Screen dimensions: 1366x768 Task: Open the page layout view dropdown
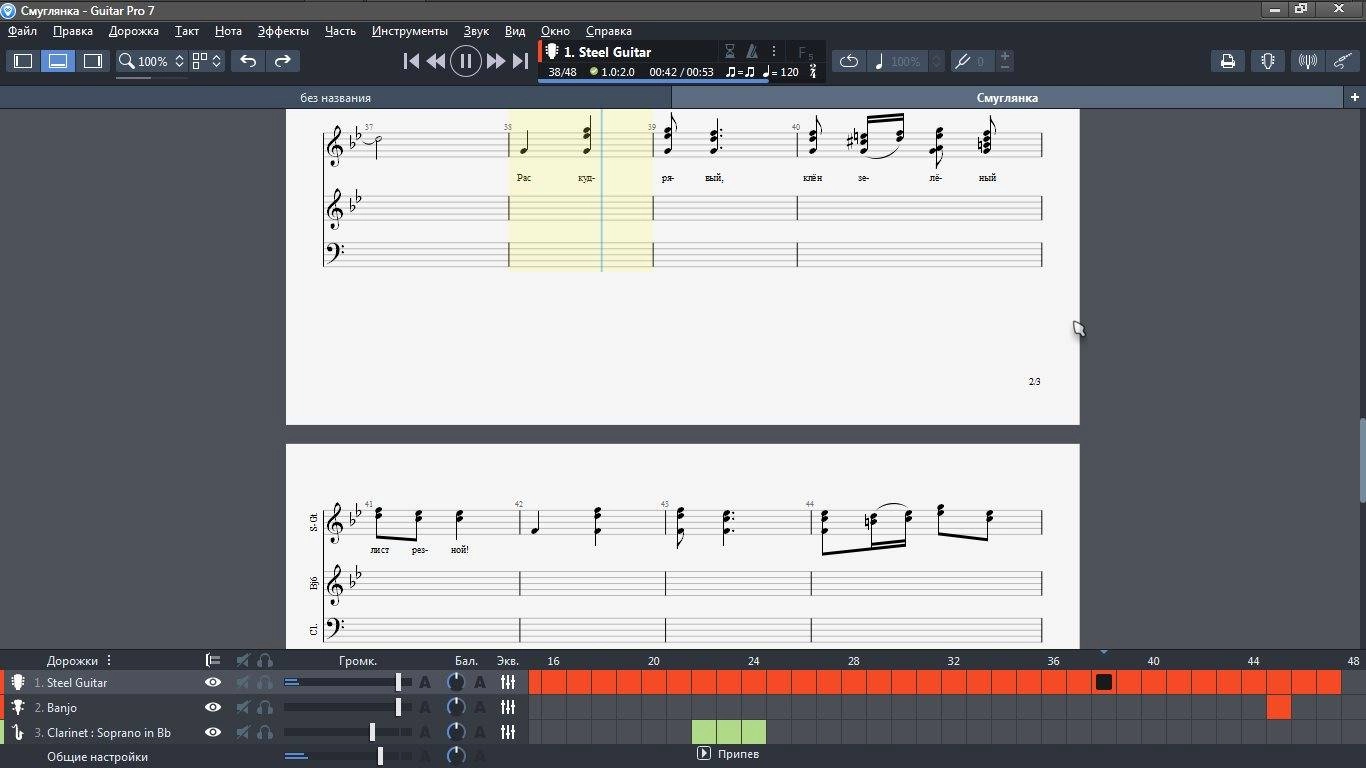point(207,61)
